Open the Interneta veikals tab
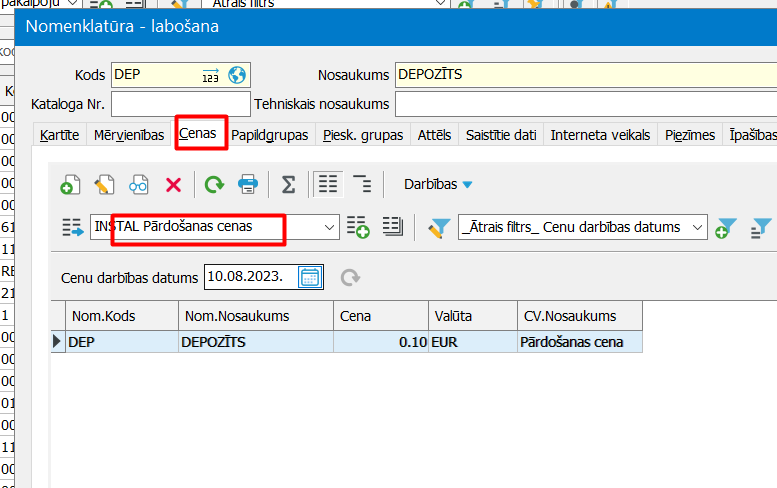 point(600,135)
